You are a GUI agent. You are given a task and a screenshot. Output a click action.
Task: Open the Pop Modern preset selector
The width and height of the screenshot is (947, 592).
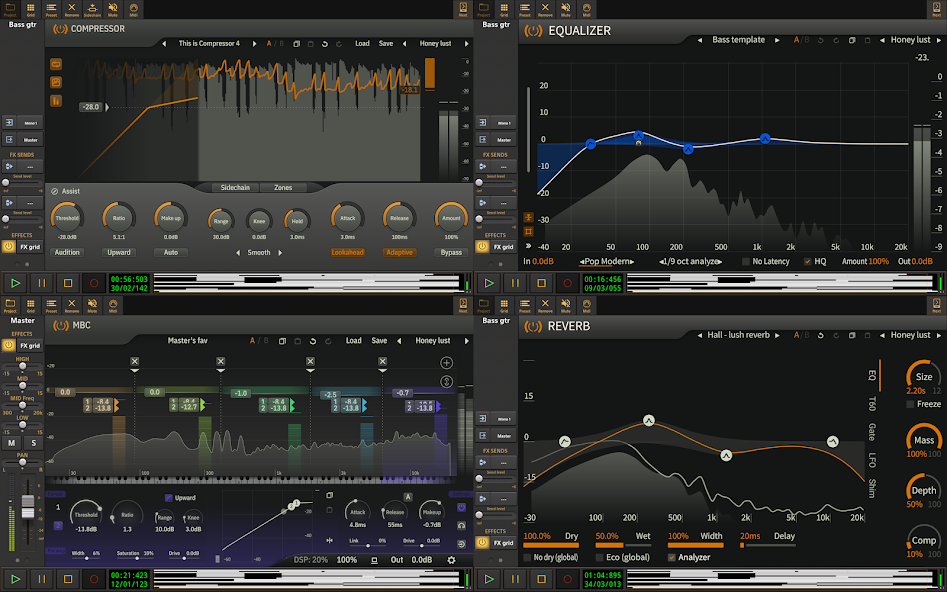[609, 261]
